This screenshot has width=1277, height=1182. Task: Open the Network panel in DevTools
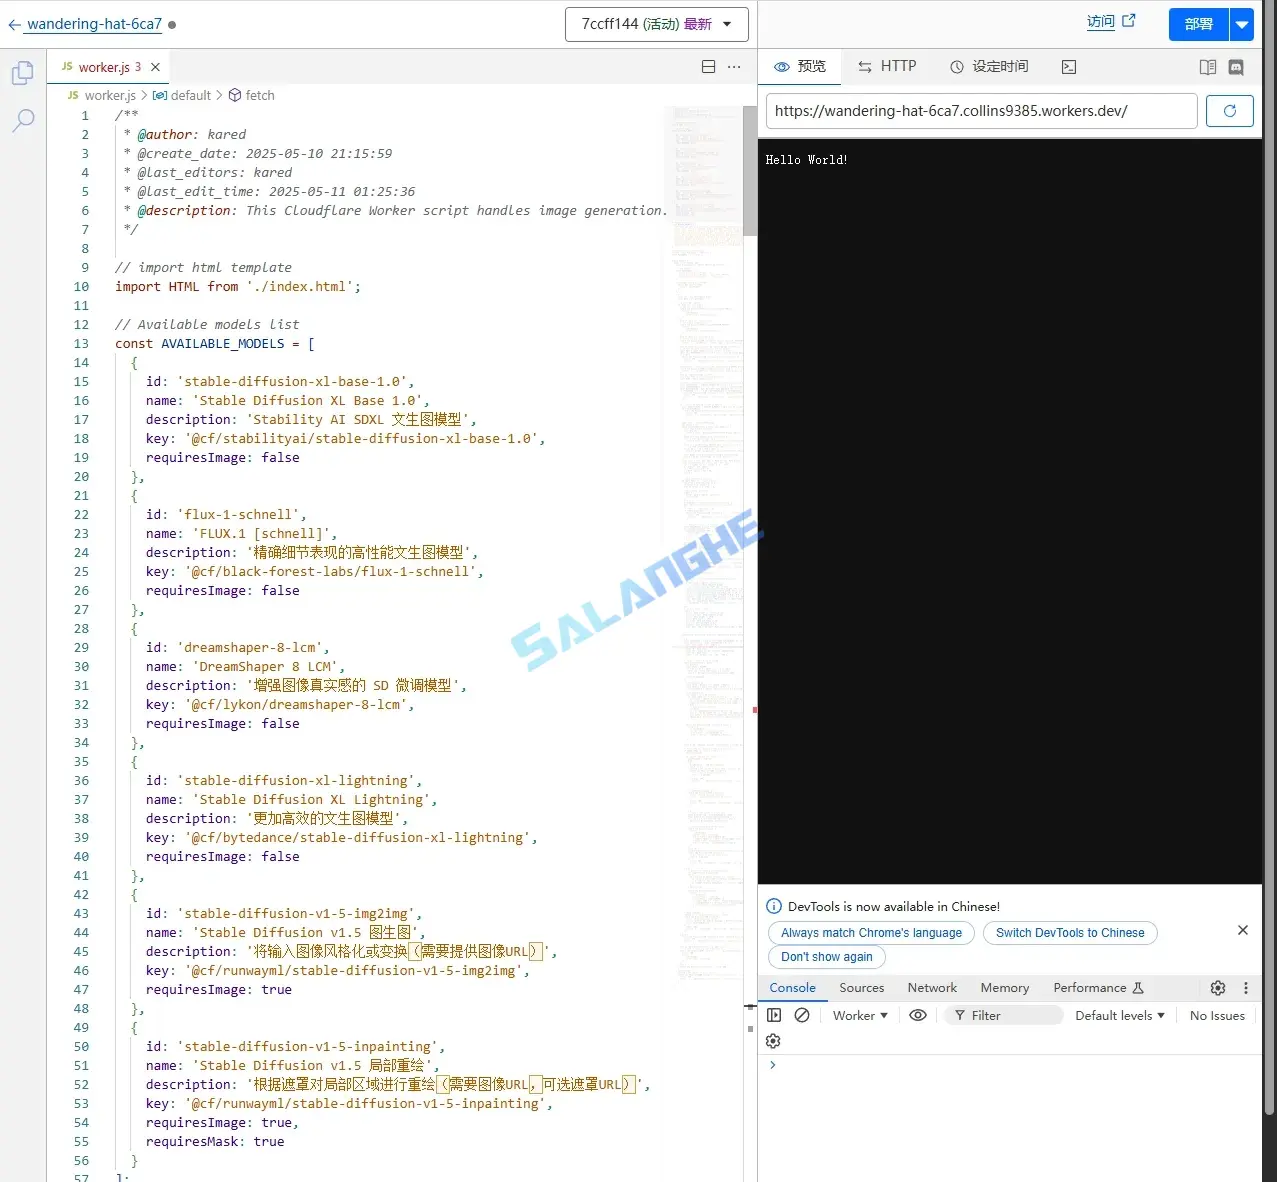tap(931, 988)
